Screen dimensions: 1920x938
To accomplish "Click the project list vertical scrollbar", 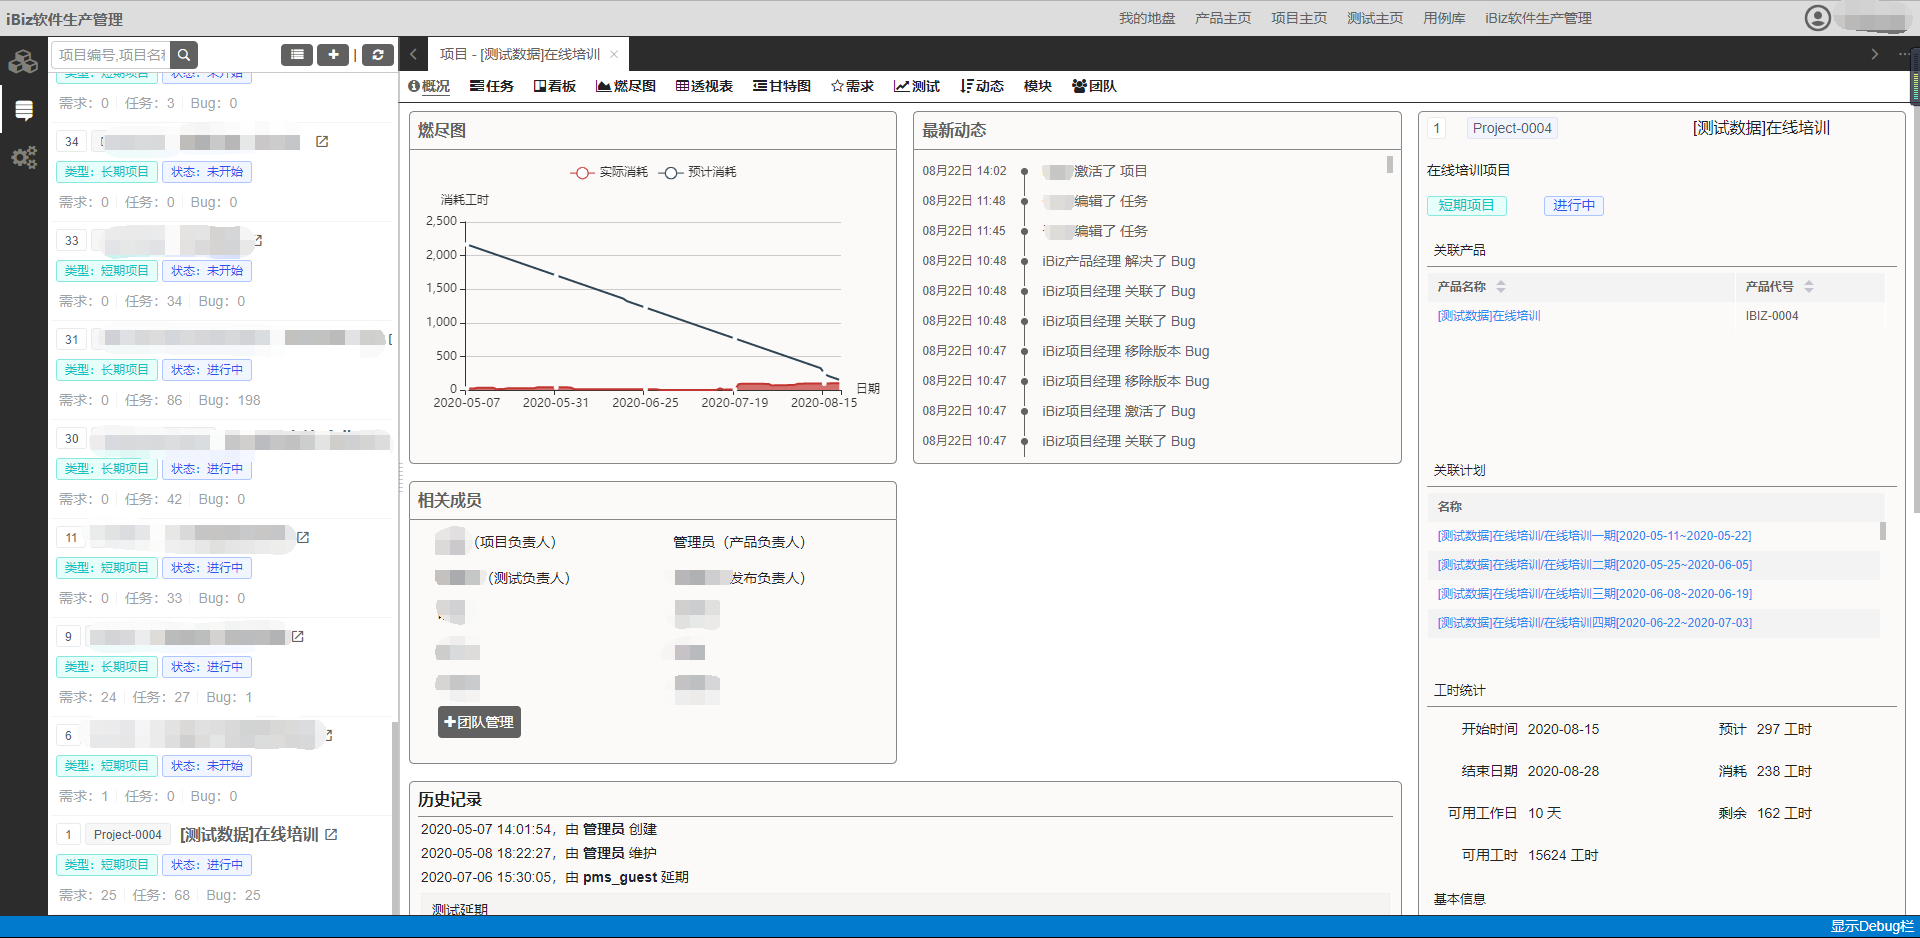I will click(395, 817).
